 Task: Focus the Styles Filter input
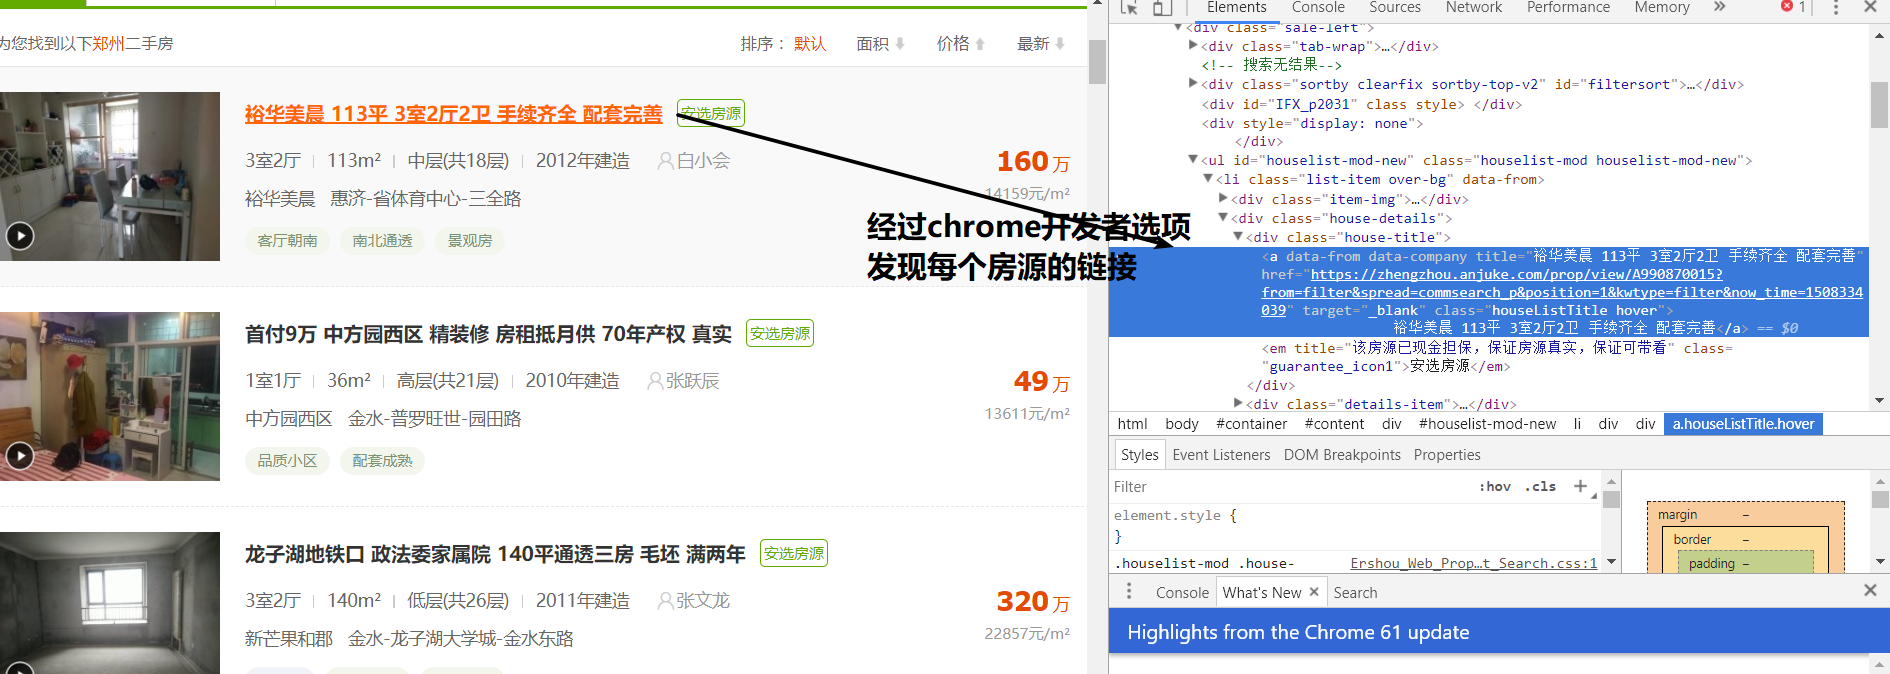(x=1290, y=487)
